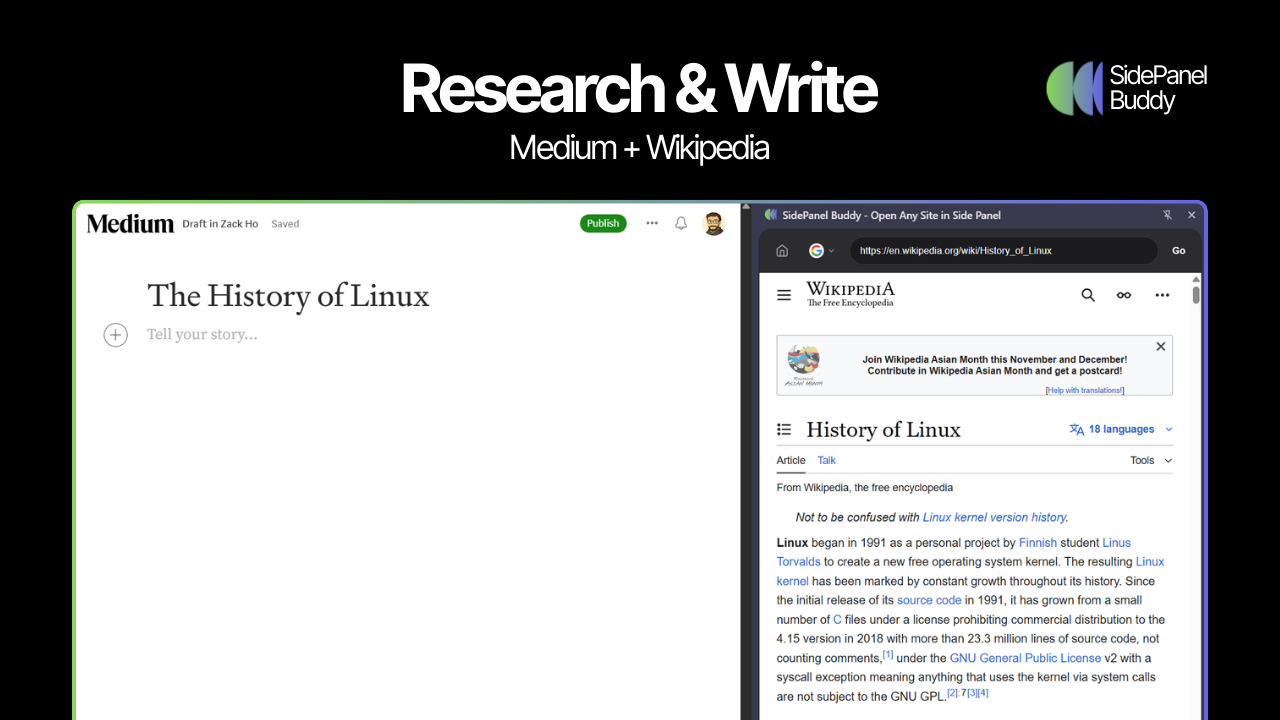
Task: Click the 'Saved' status text
Action: [285, 224]
